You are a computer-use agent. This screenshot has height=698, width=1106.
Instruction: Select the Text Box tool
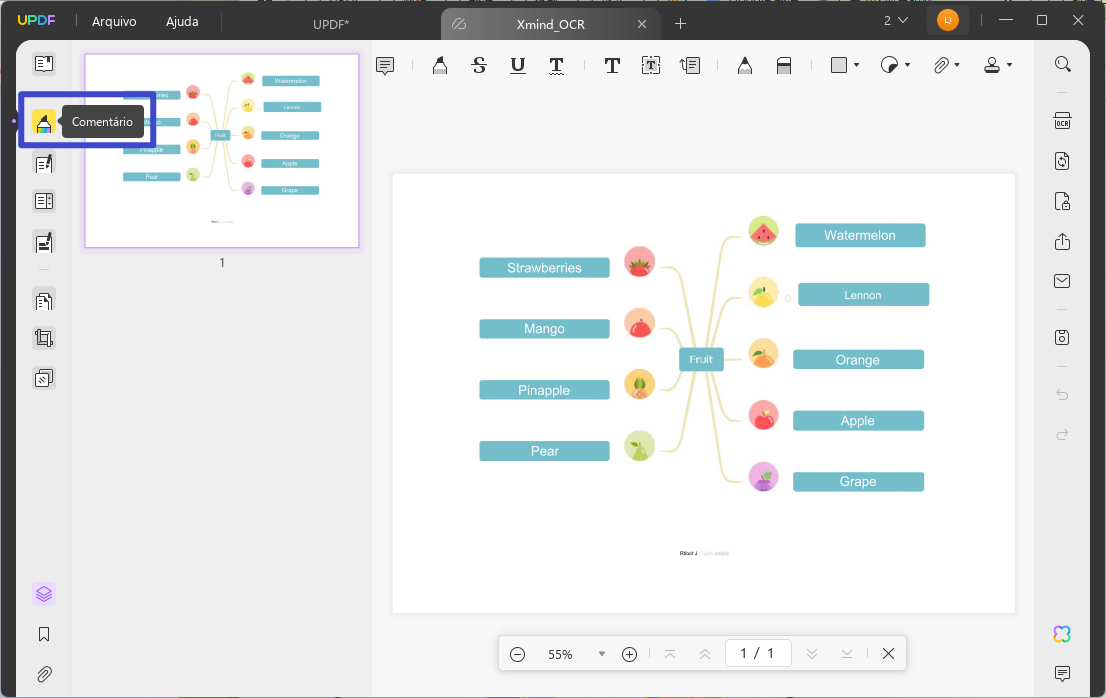pyautogui.click(x=650, y=66)
